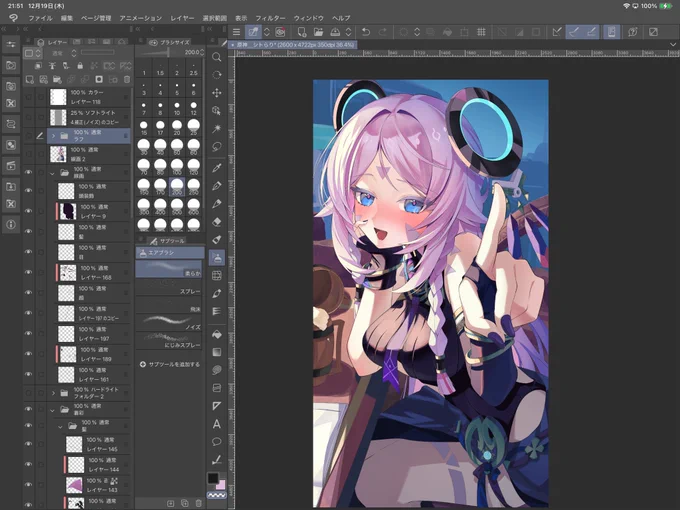Open the ウィンドウ menu
The height and width of the screenshot is (510, 680).
click(x=309, y=18)
